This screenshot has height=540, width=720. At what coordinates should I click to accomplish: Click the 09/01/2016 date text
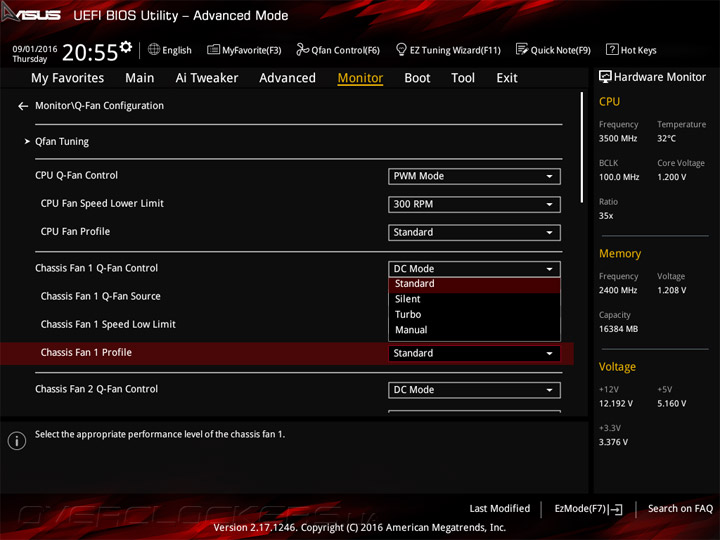point(35,49)
